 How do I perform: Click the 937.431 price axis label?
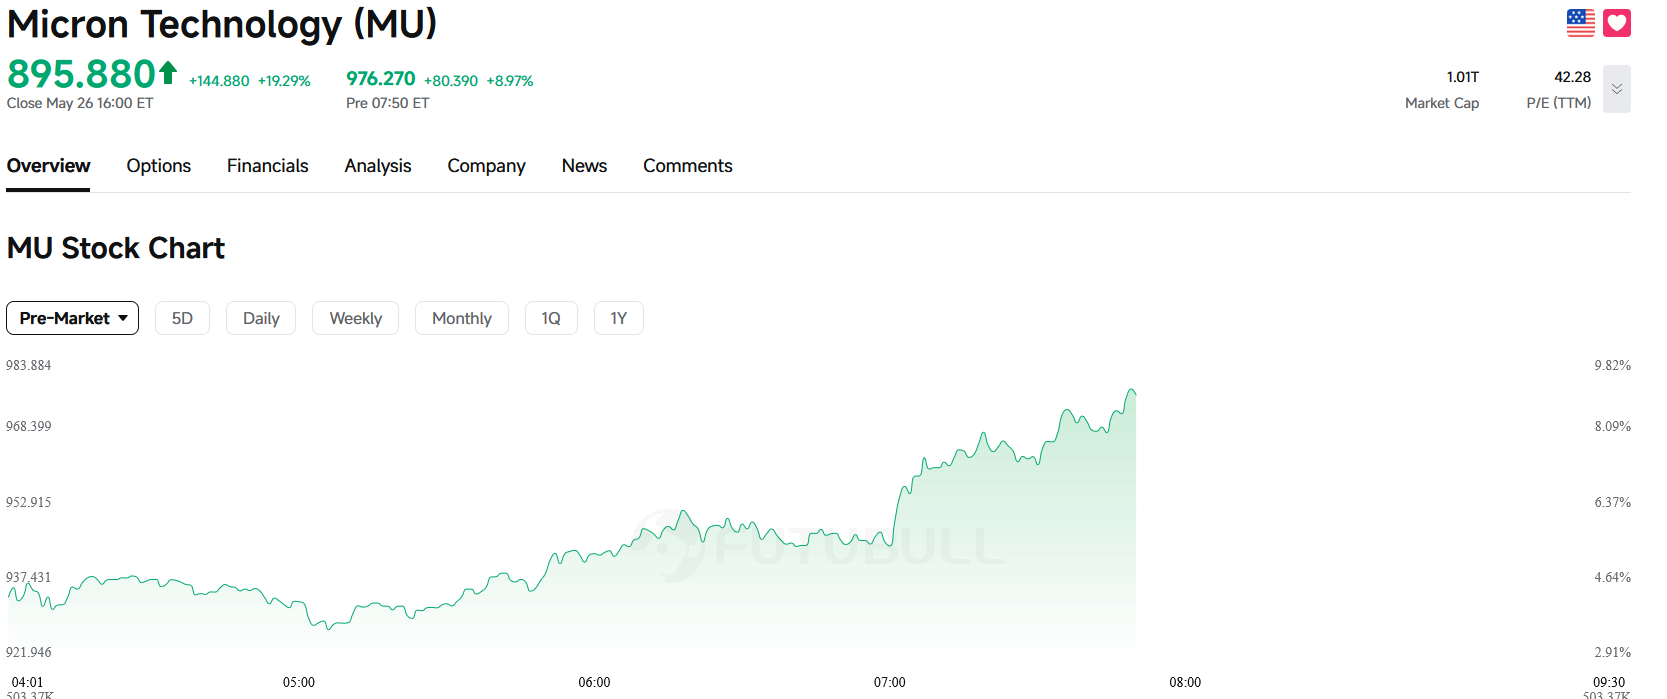pos(29,578)
